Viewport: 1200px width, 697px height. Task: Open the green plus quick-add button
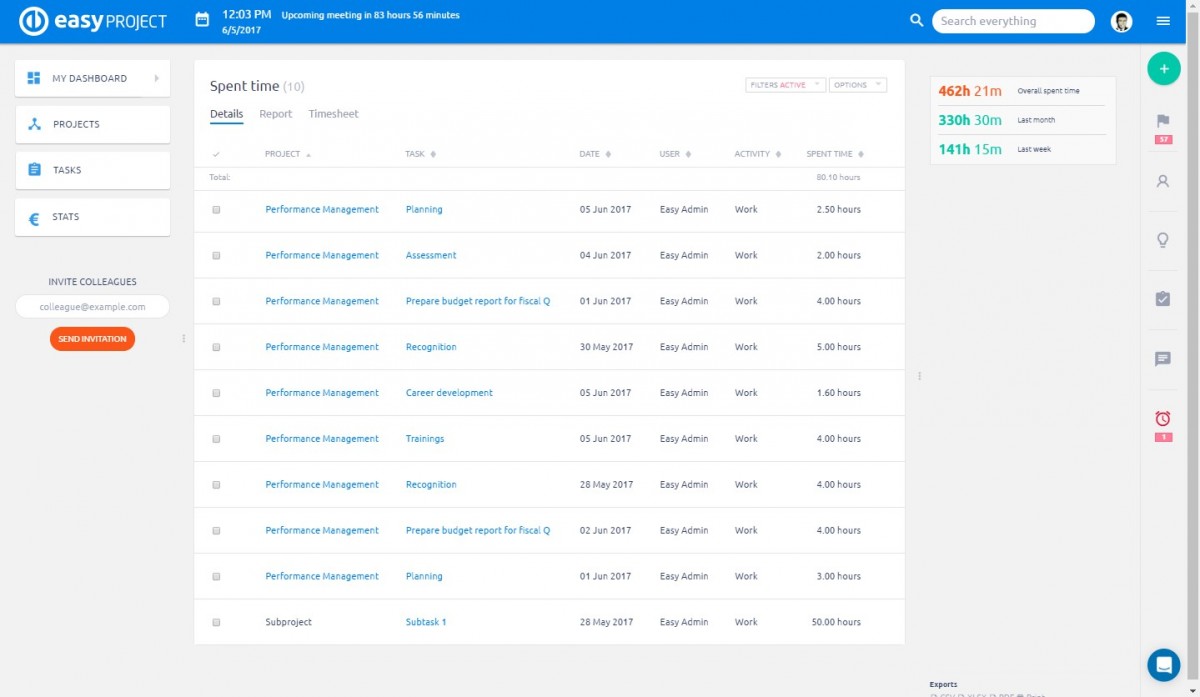click(x=1163, y=68)
